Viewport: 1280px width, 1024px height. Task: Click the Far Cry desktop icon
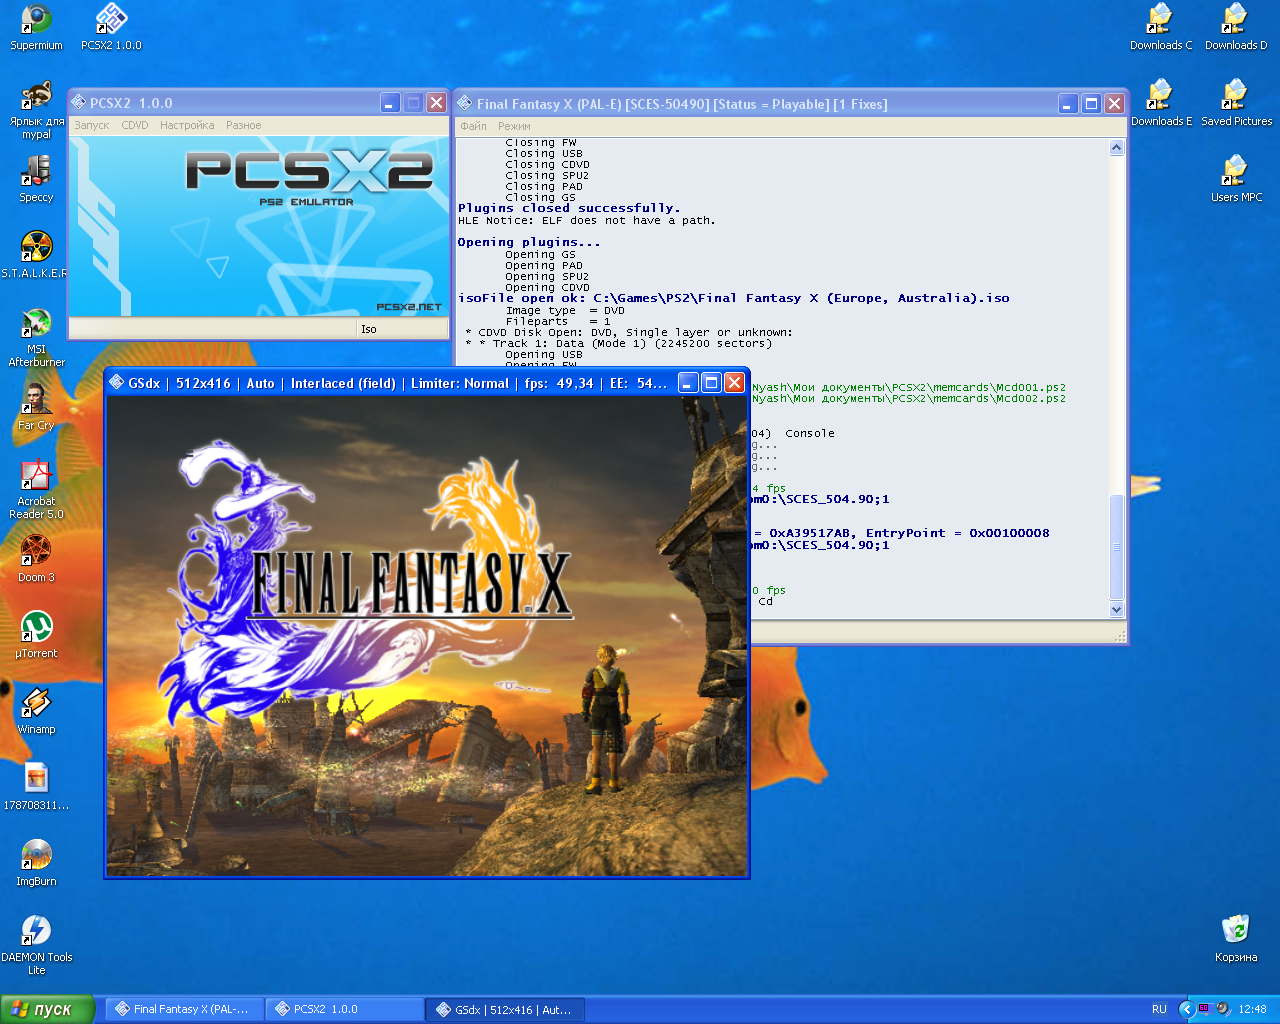tap(36, 407)
